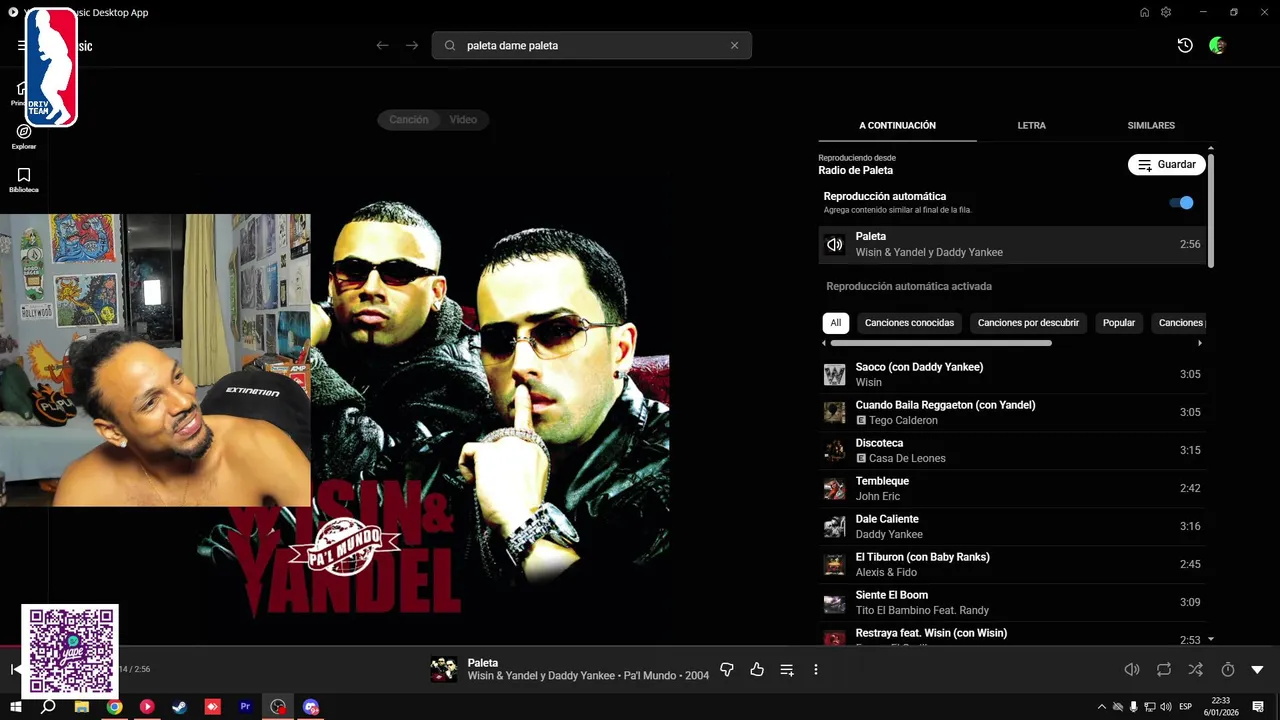
Task: Switch to SIMILARES tab
Action: click(x=1151, y=125)
